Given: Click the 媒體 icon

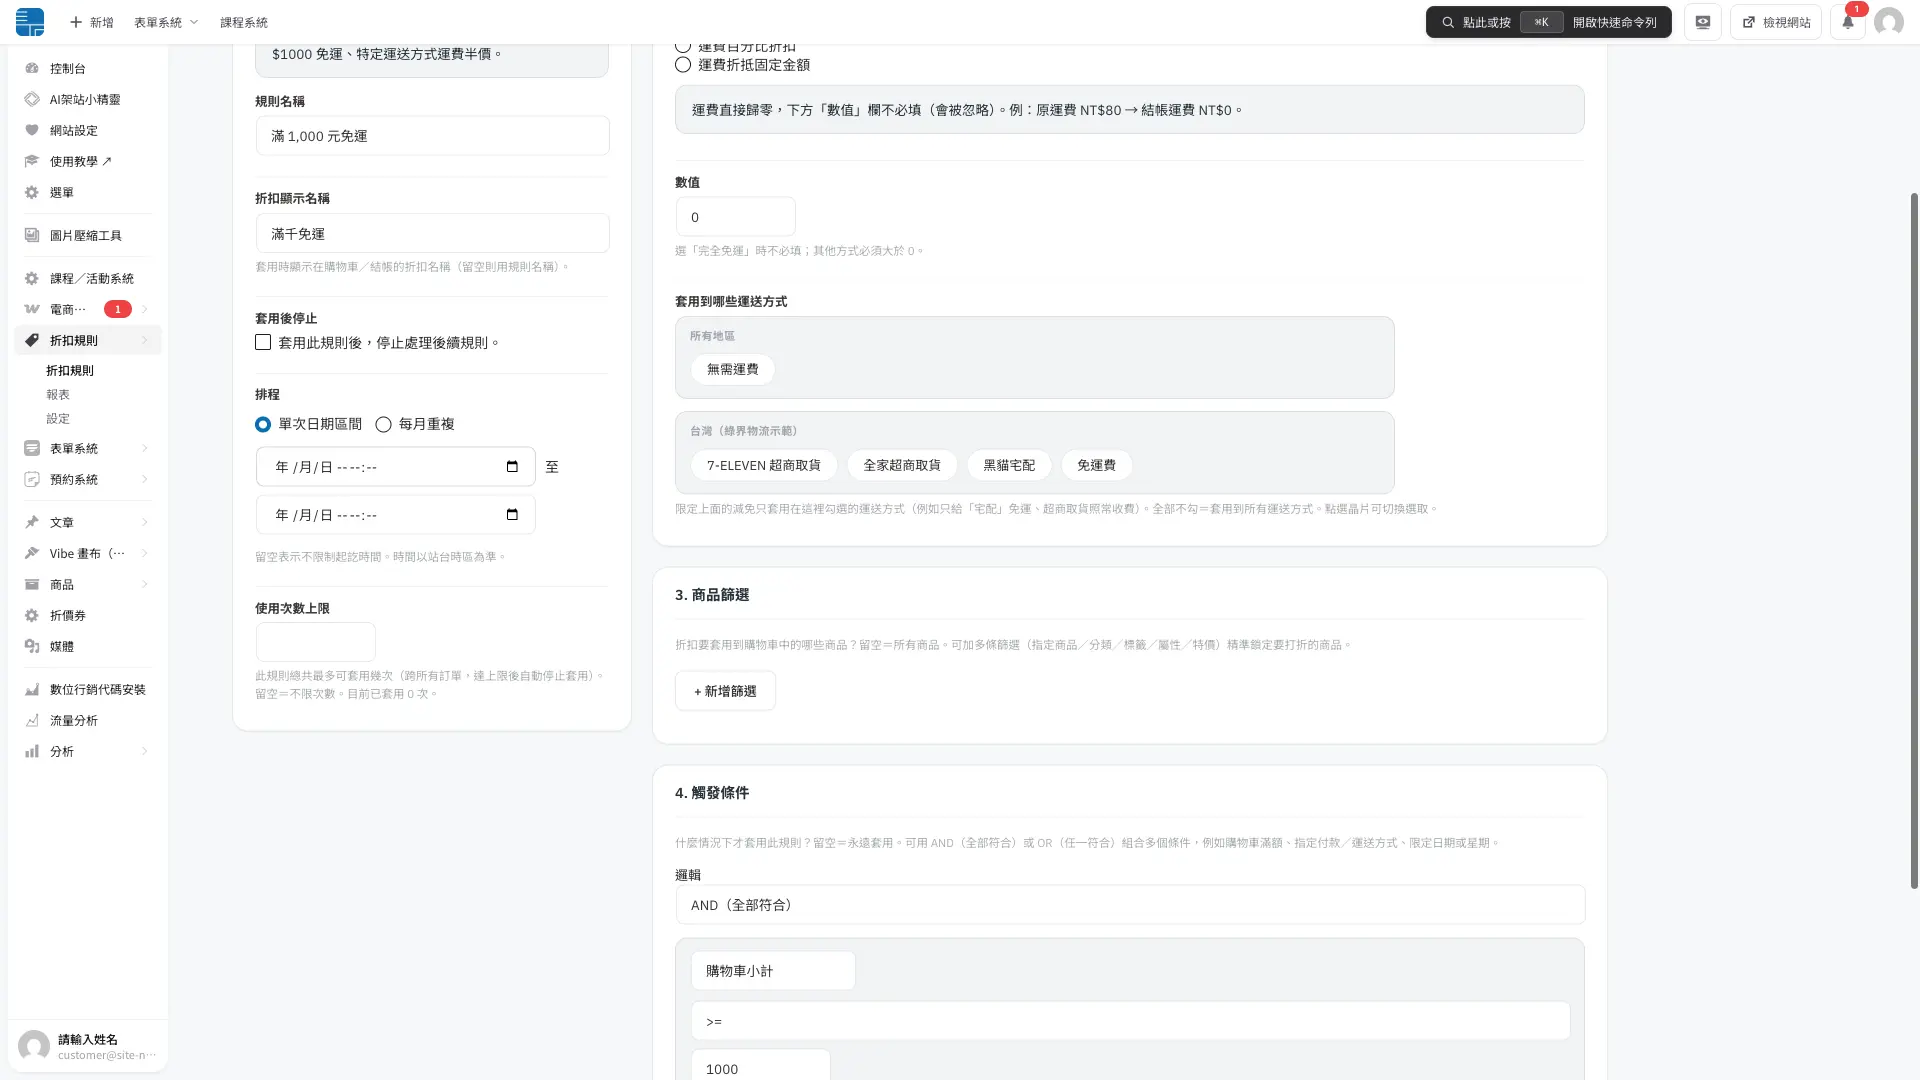Looking at the screenshot, I should point(32,646).
